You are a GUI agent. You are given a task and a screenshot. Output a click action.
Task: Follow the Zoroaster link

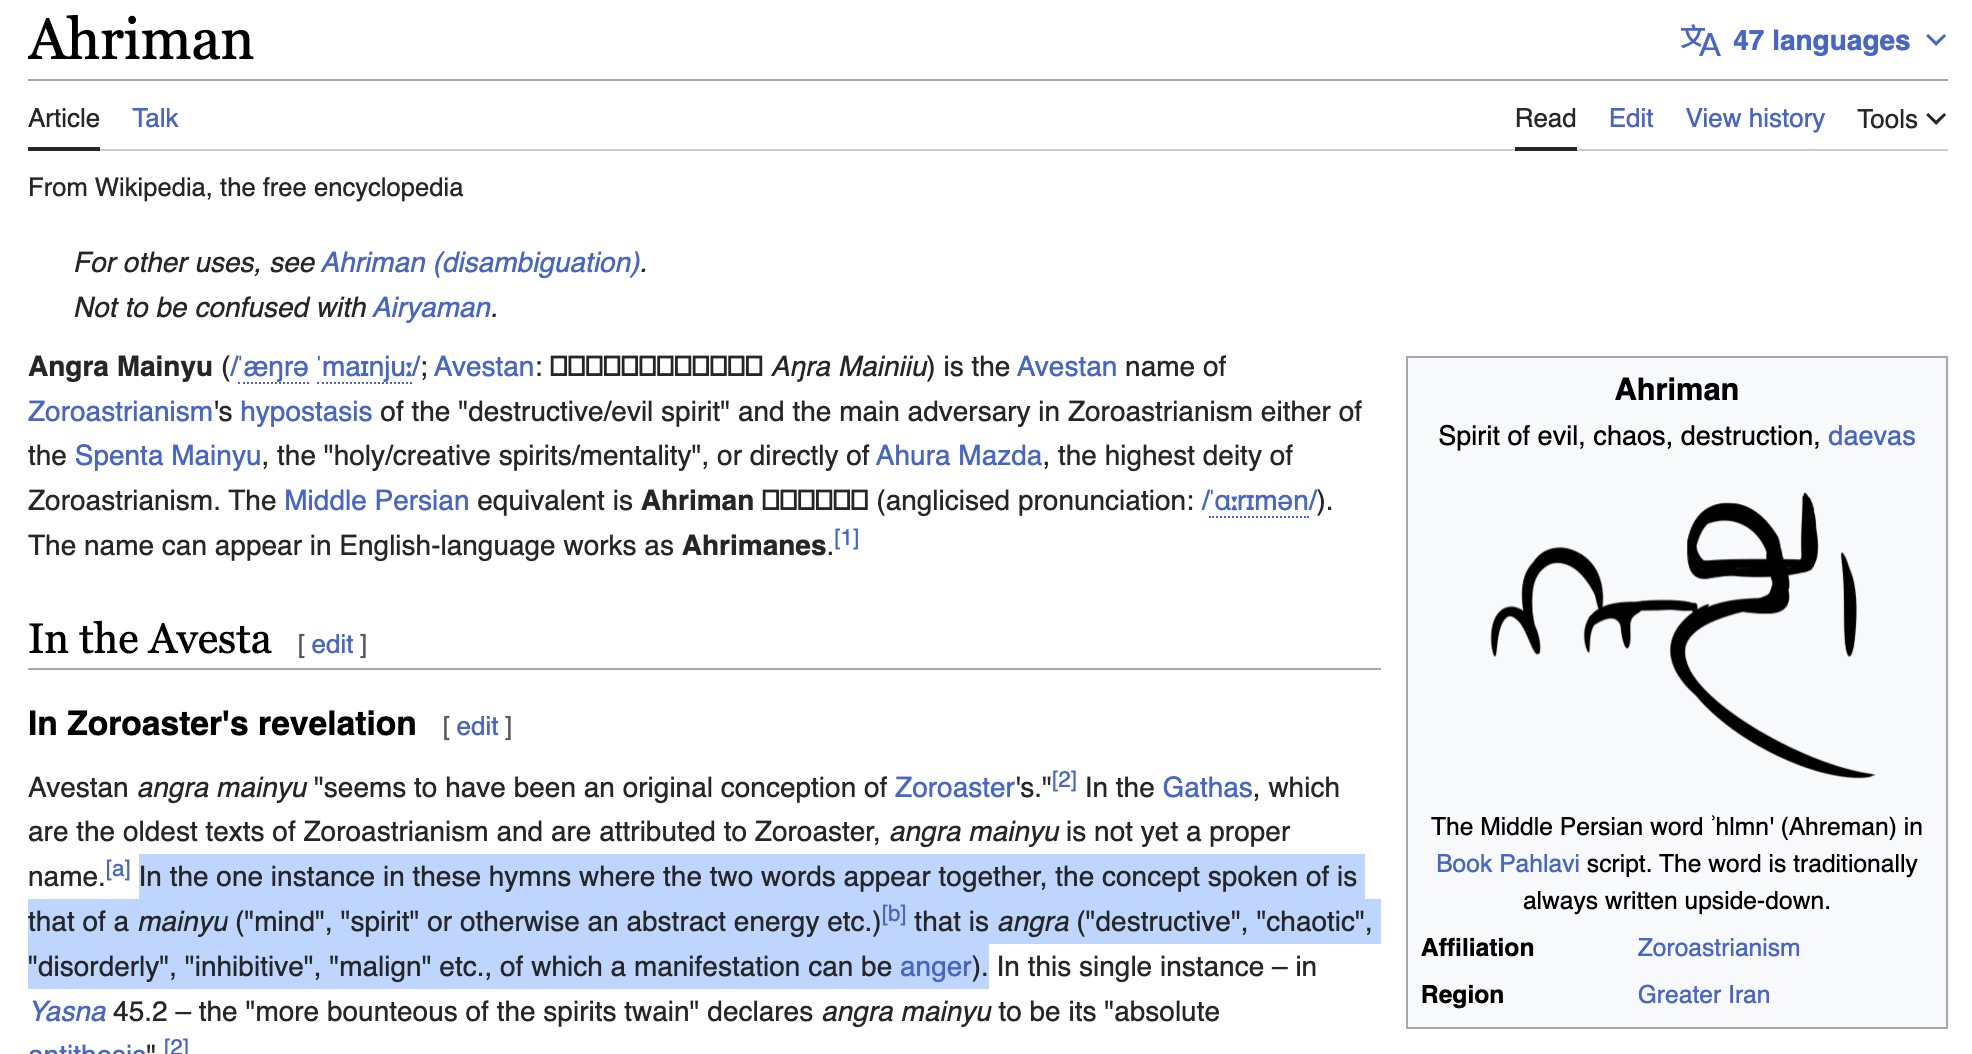click(x=954, y=788)
